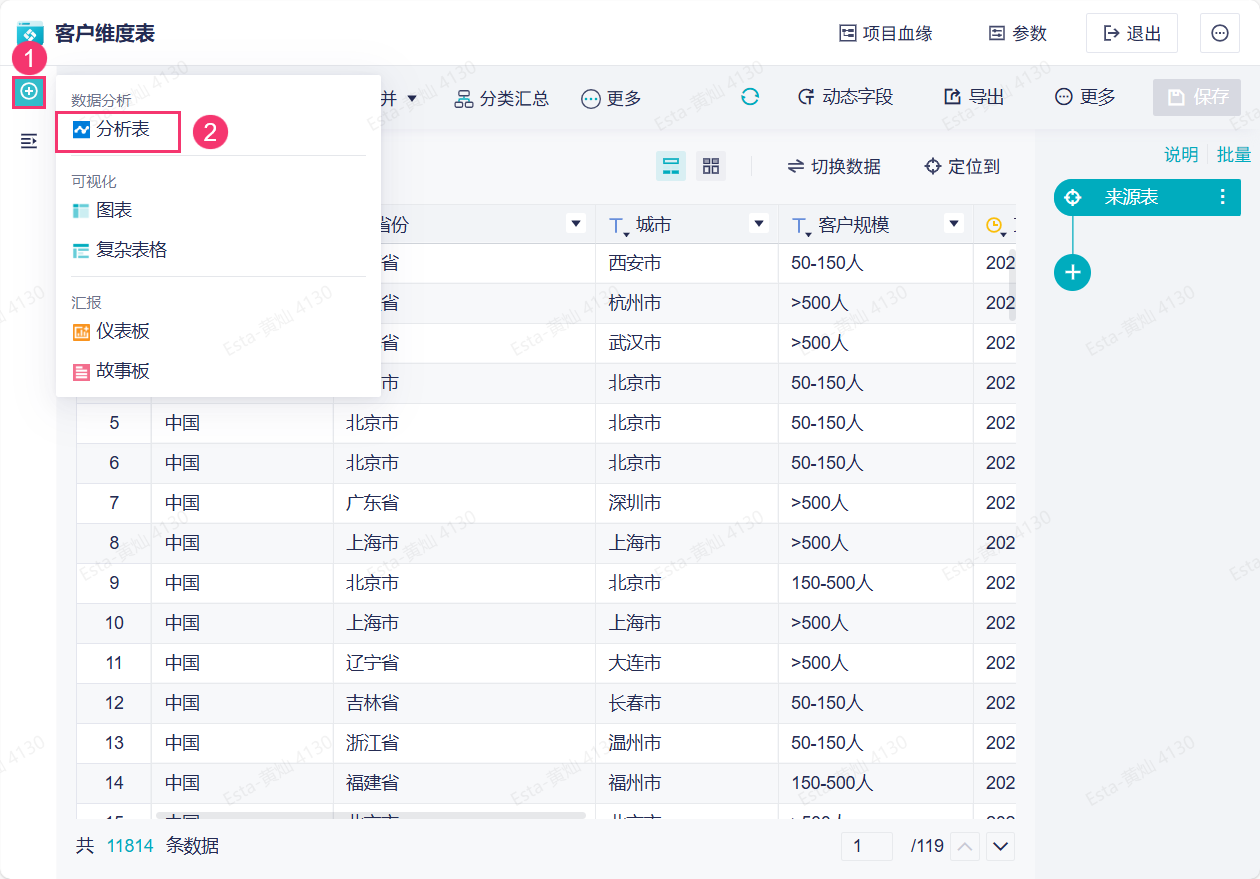Click the 保存 button
1260x879 pixels.
pos(1197,97)
